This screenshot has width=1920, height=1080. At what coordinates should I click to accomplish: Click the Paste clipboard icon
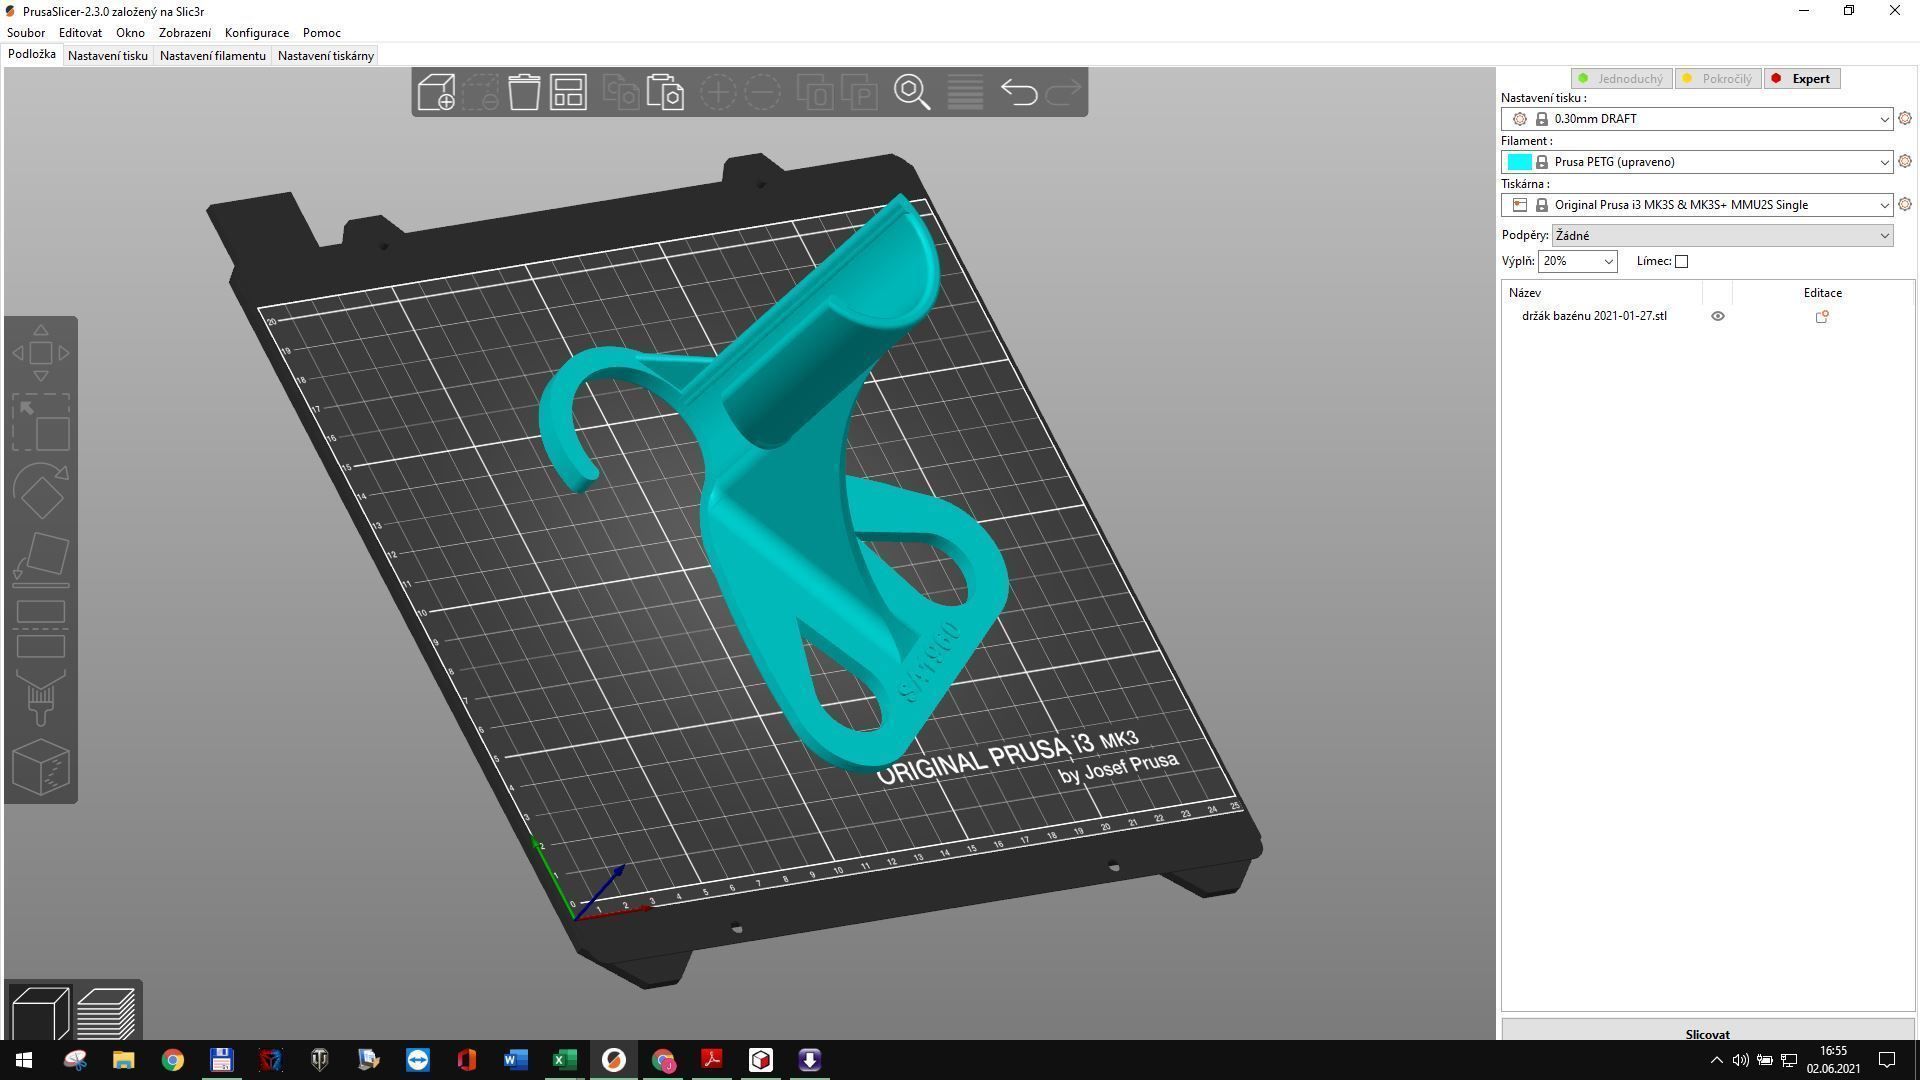tap(665, 92)
